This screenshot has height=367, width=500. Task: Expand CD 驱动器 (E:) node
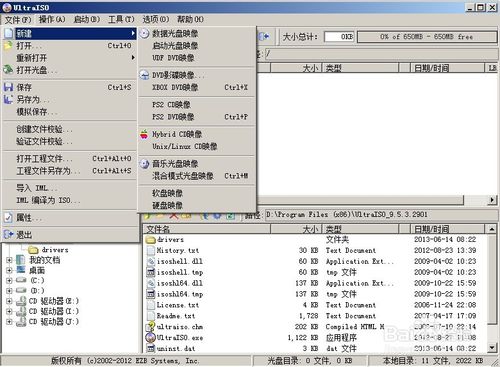9,301
